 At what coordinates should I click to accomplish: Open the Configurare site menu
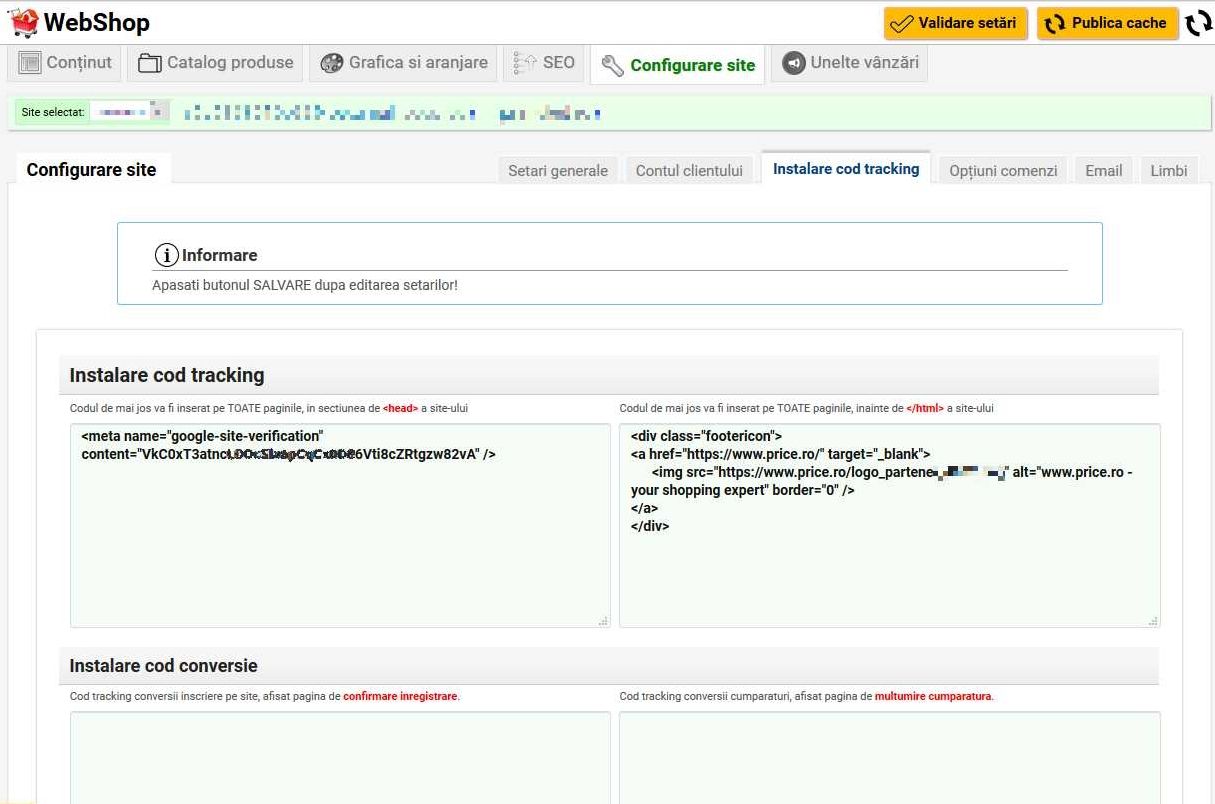click(x=677, y=65)
